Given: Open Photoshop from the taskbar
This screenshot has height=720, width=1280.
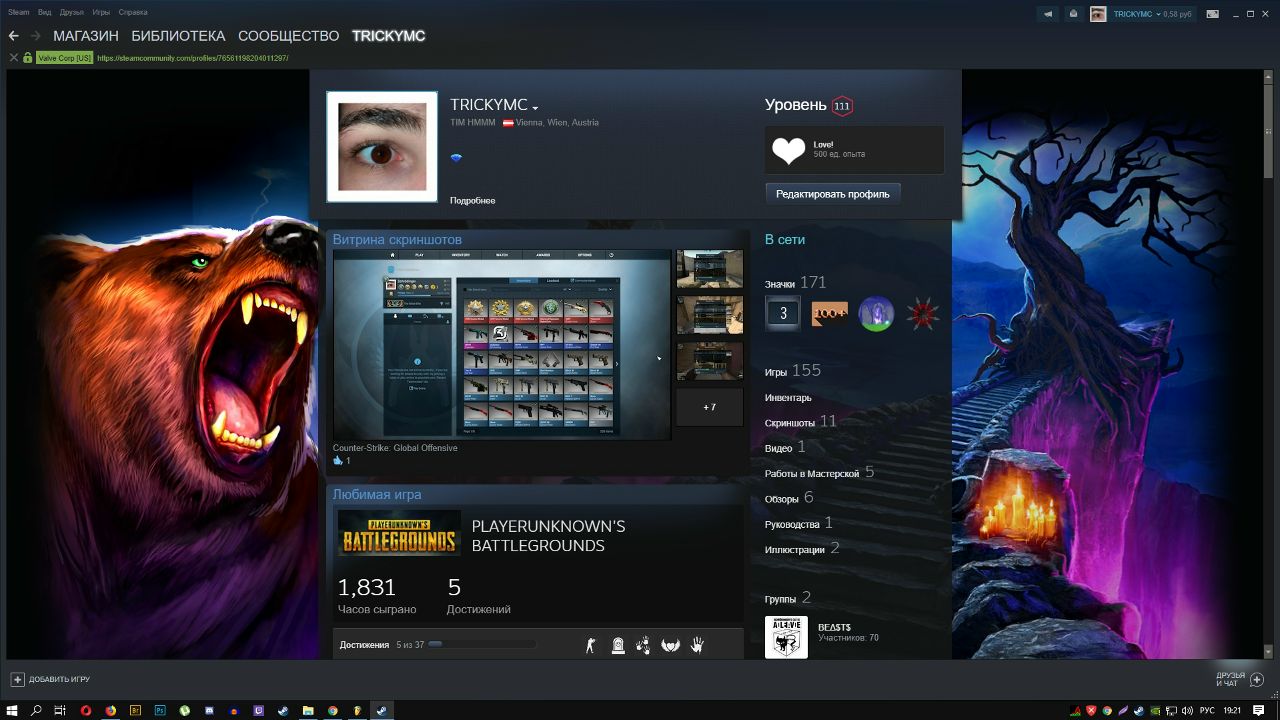Looking at the screenshot, I should click(x=160, y=710).
